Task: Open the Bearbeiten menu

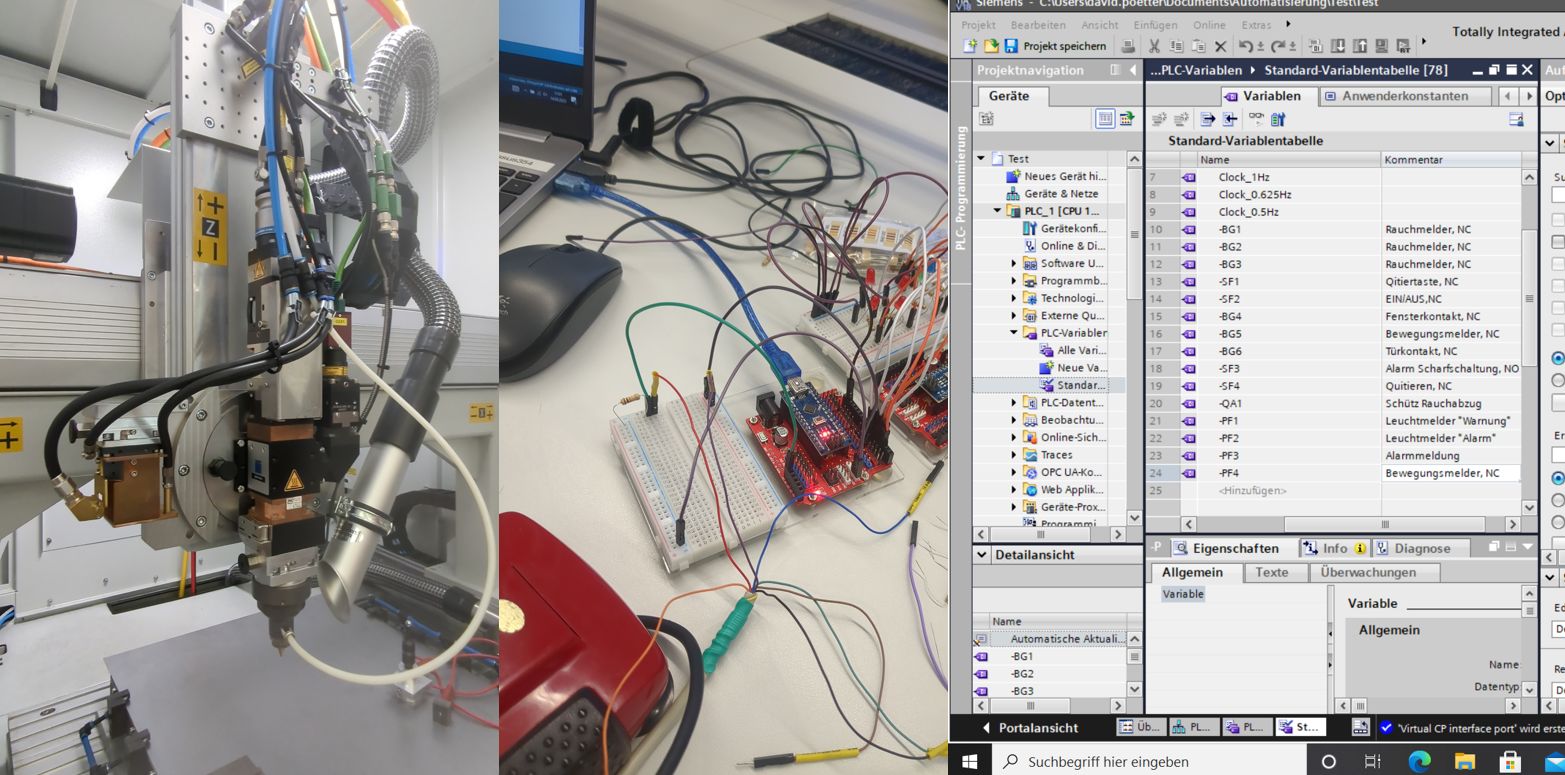Action: 1038,25
